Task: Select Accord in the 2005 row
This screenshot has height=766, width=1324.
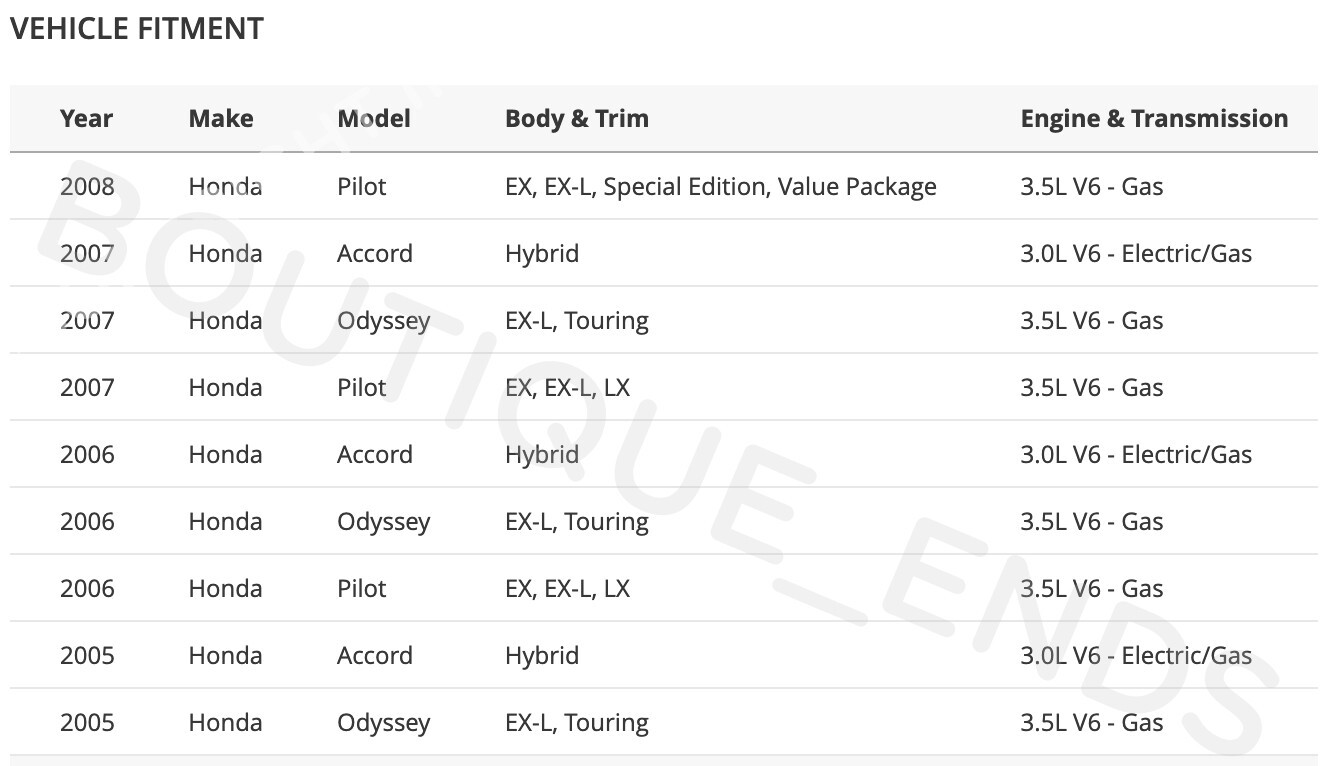Action: pos(374,655)
